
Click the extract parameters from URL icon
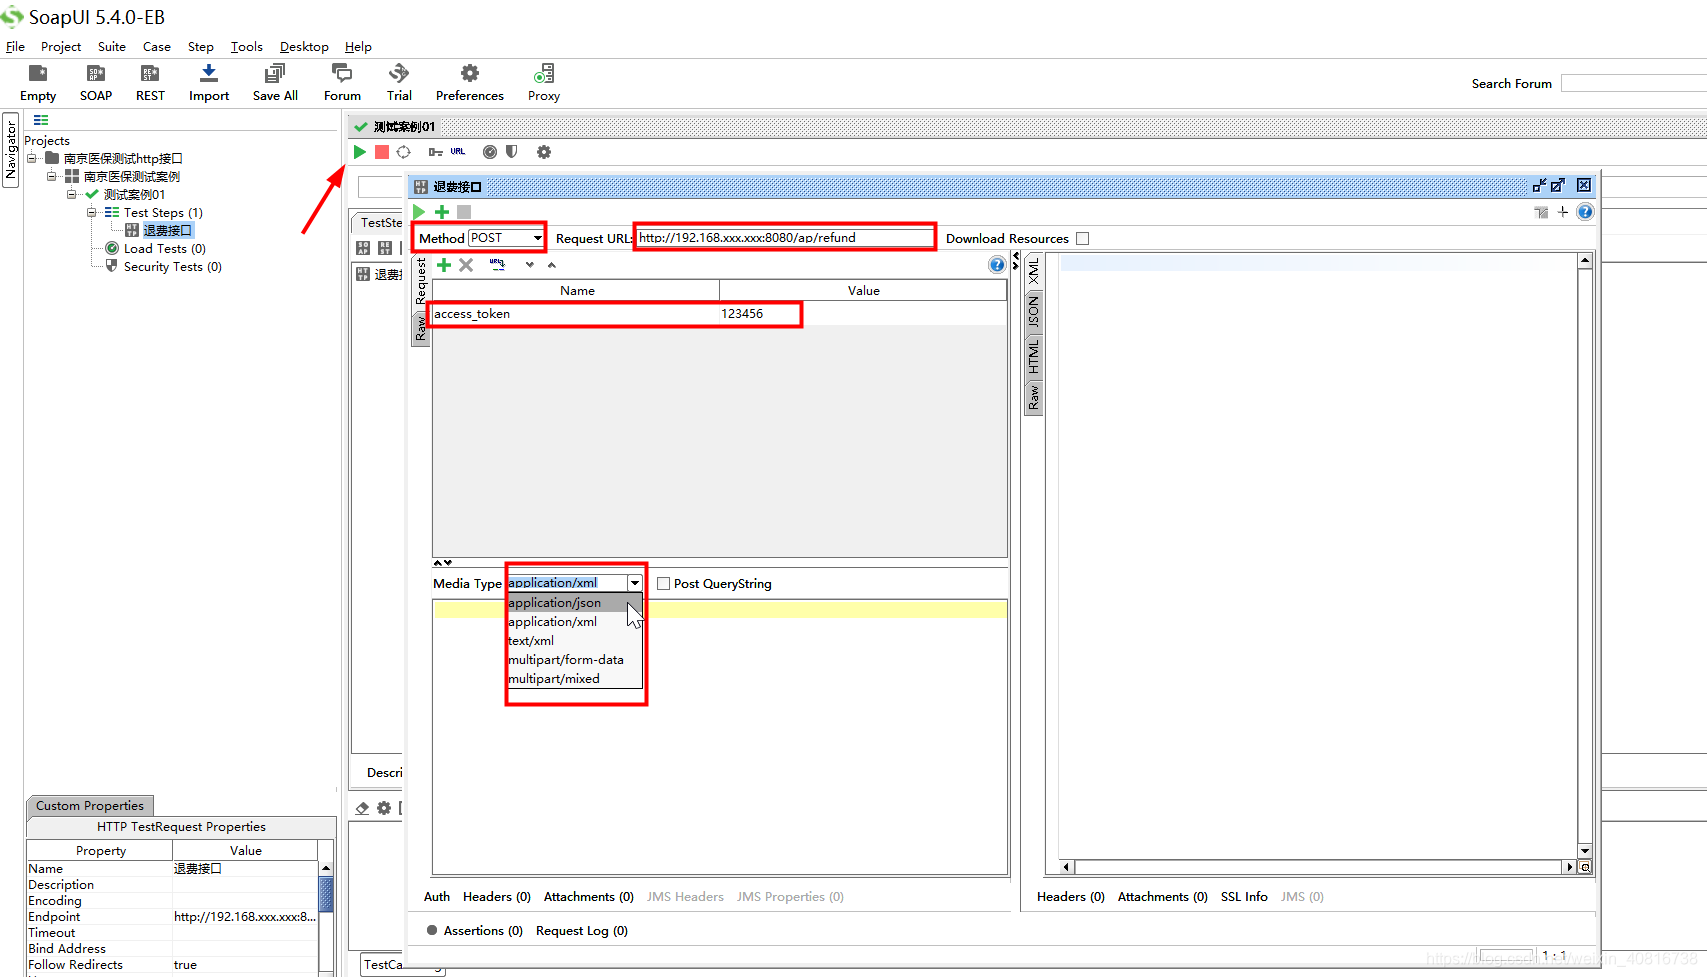coord(497,265)
